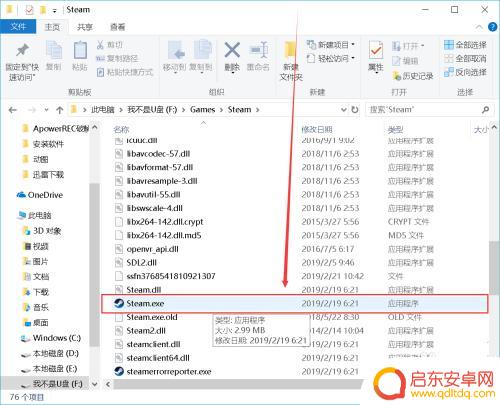Viewport: 500px width, 405px height.
Task: Open 本地磁盘 (D:) in sidebar
Action: 50,353
